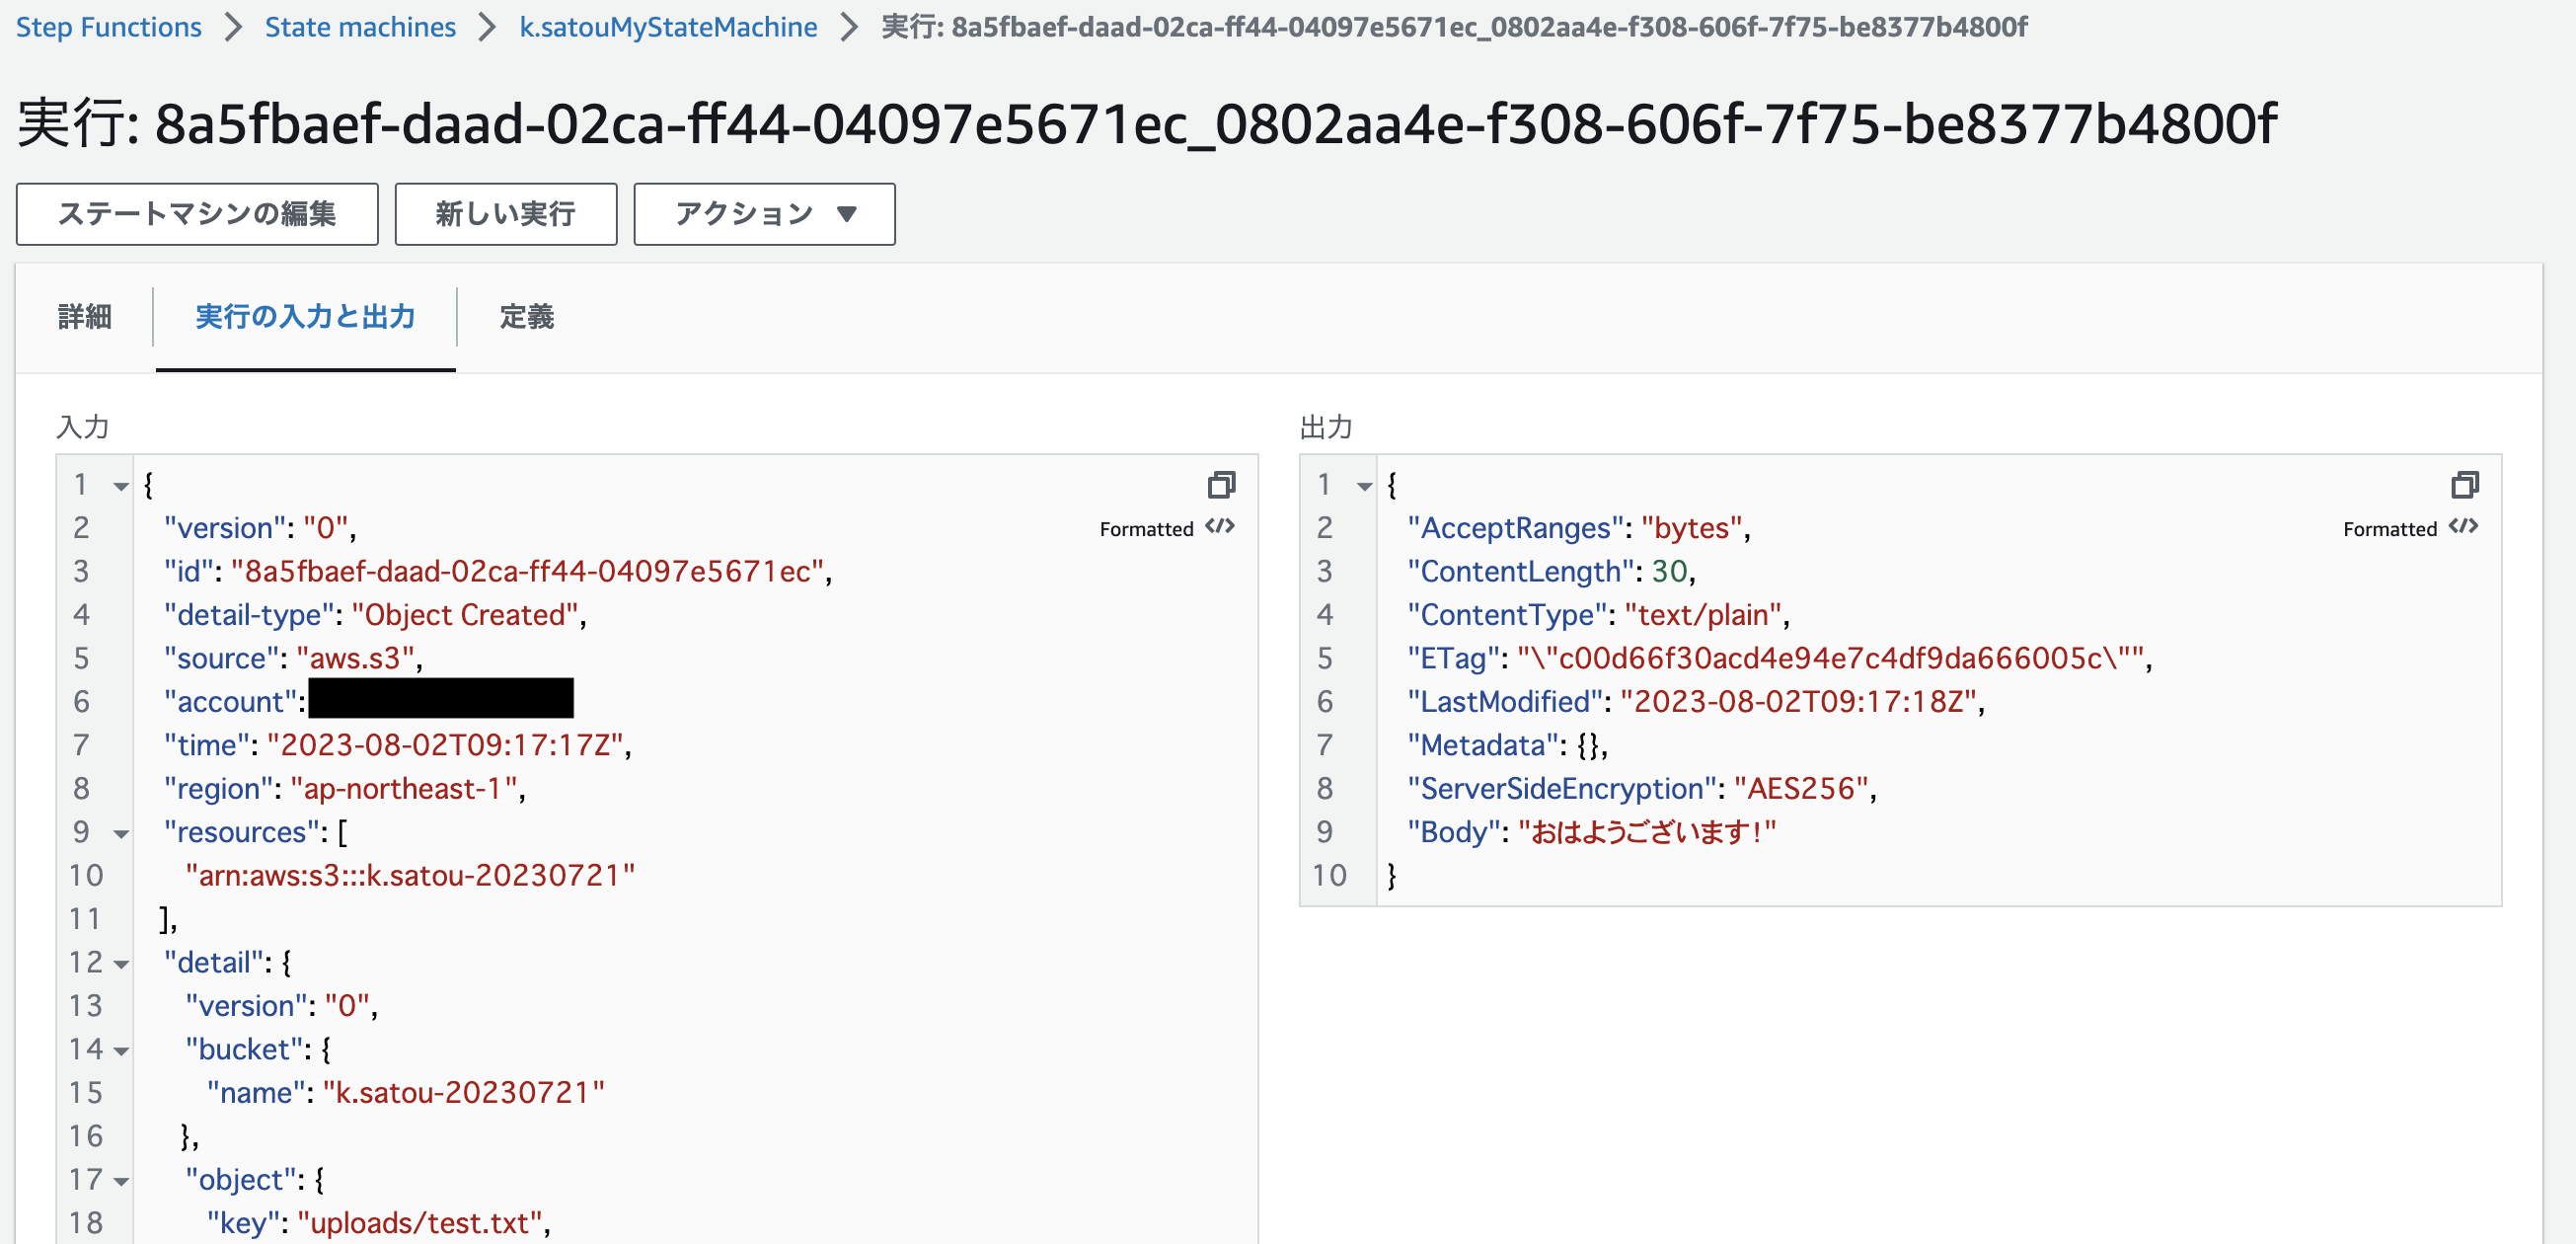
Task: Switch to the 詳細 tab
Action: (x=84, y=317)
